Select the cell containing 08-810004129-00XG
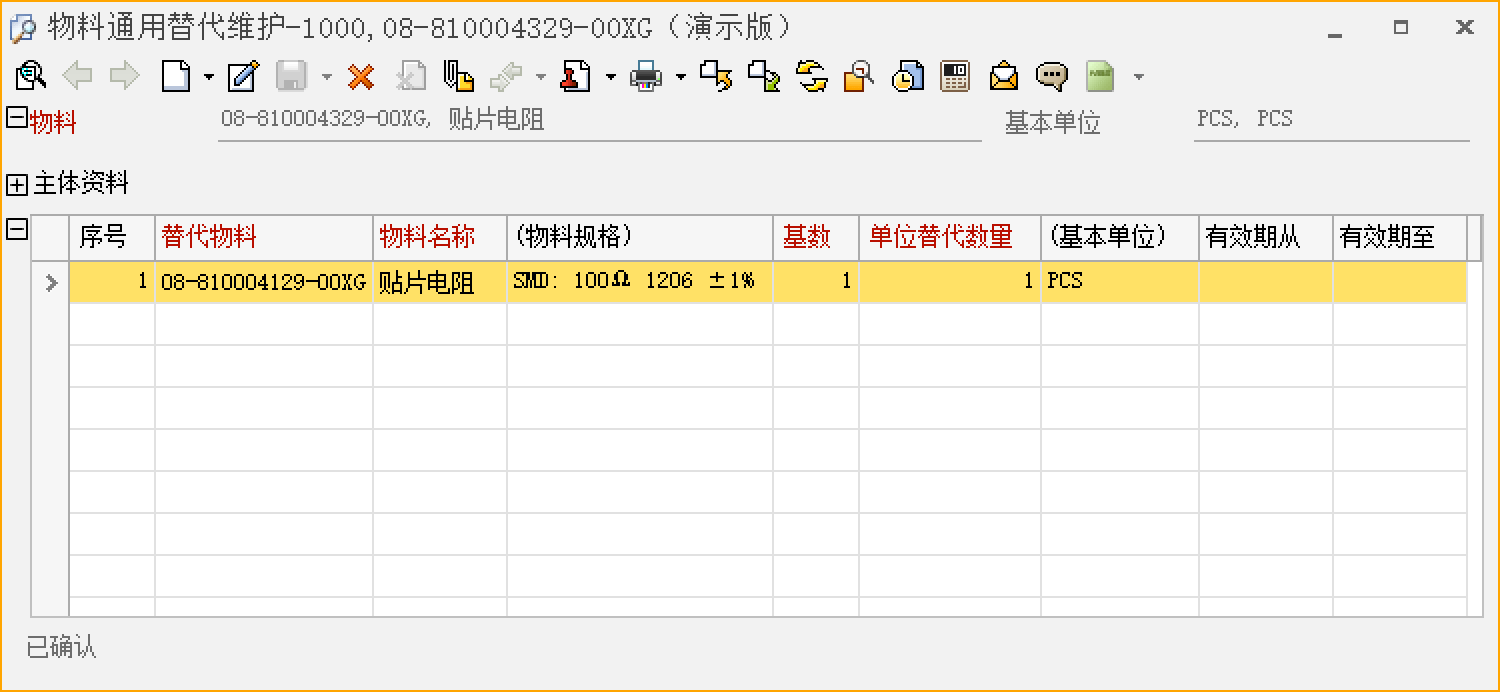 pyautogui.click(x=263, y=282)
